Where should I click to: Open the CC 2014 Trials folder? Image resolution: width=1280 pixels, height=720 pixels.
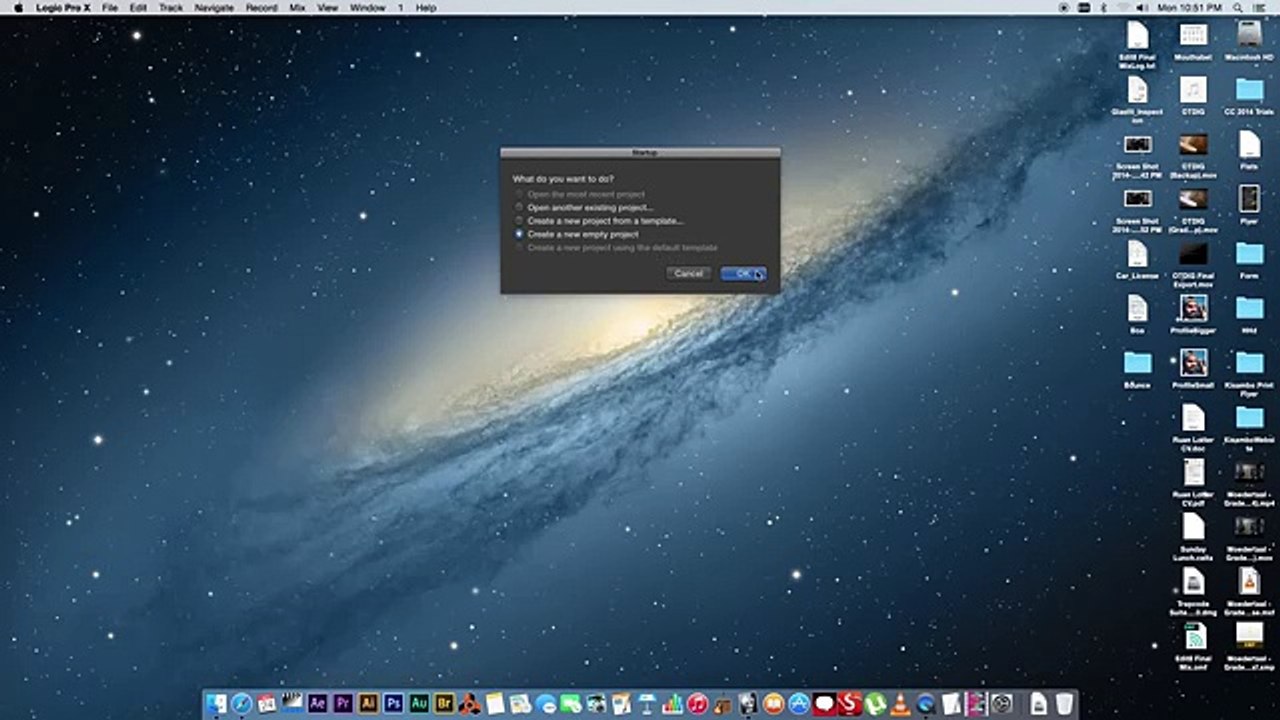coord(1249,96)
